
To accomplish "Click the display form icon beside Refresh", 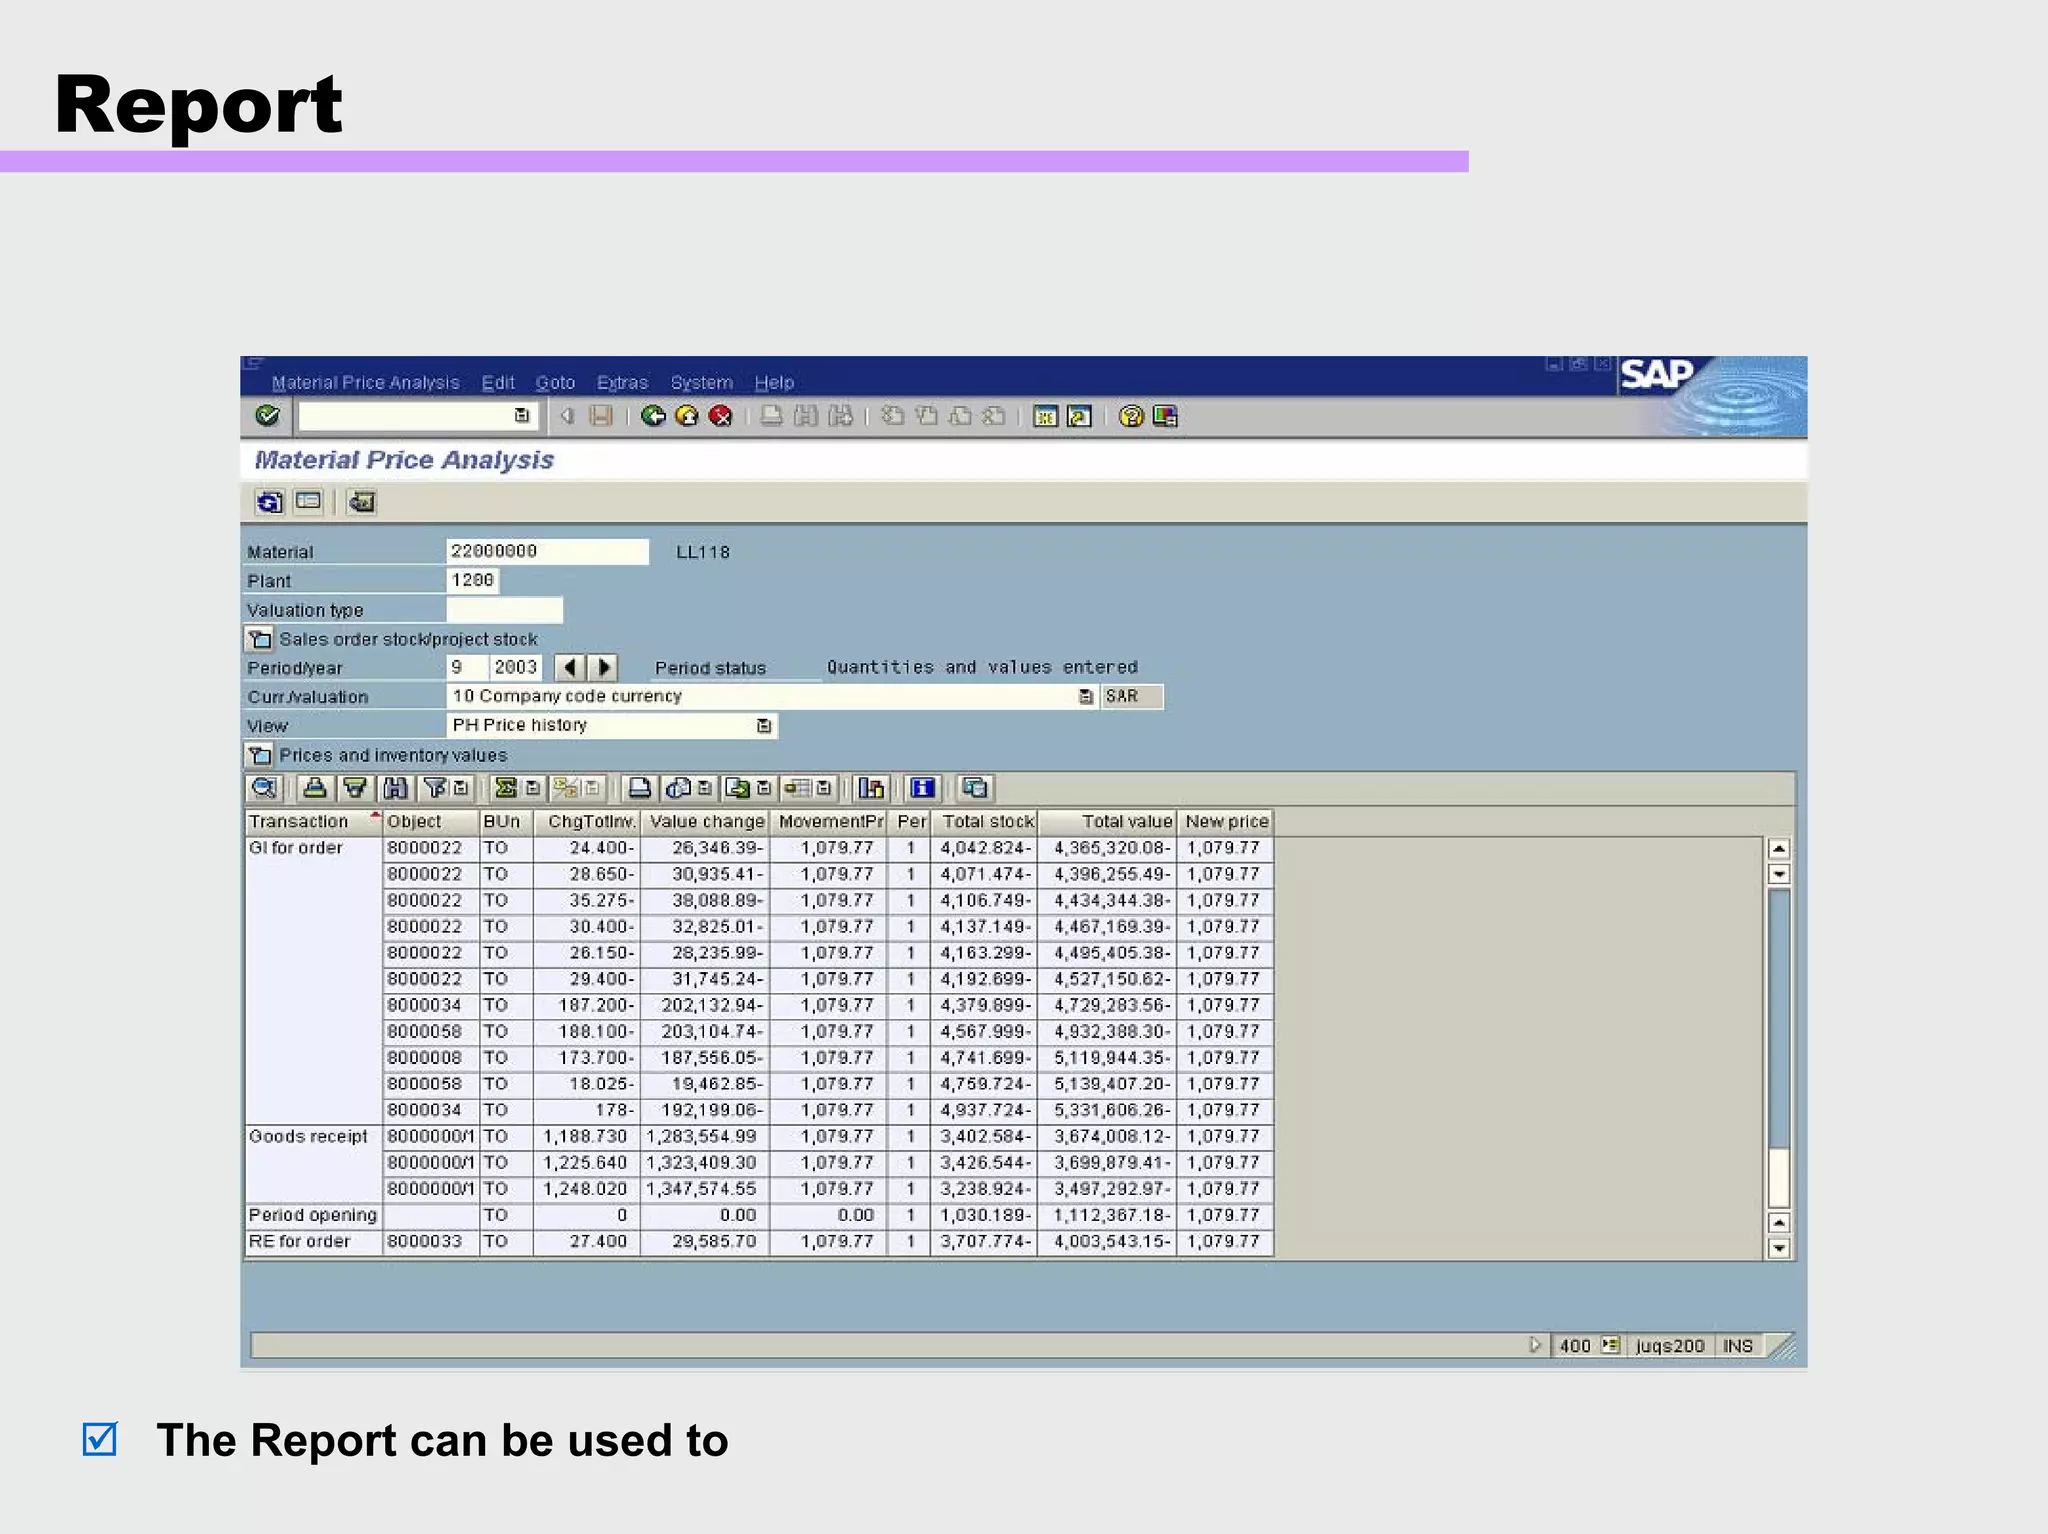I will [x=308, y=502].
